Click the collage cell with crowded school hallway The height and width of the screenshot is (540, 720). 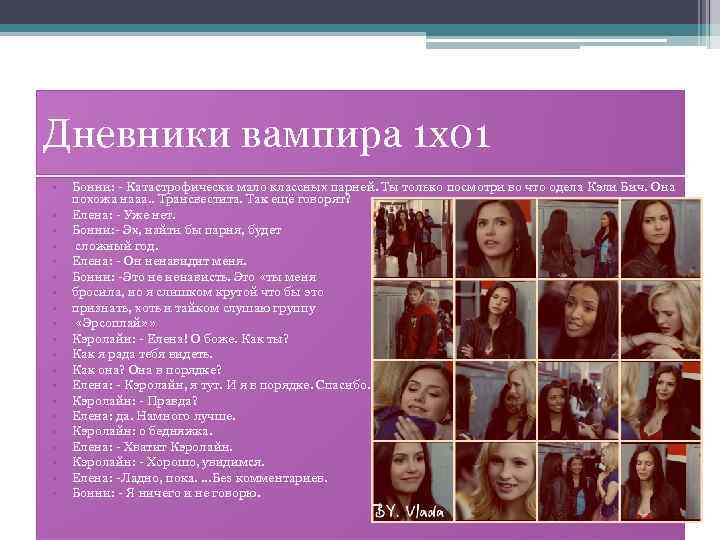[x=413, y=238]
